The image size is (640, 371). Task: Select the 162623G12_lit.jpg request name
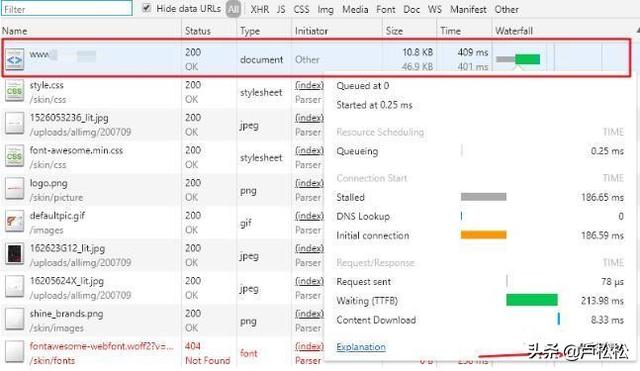tap(67, 248)
